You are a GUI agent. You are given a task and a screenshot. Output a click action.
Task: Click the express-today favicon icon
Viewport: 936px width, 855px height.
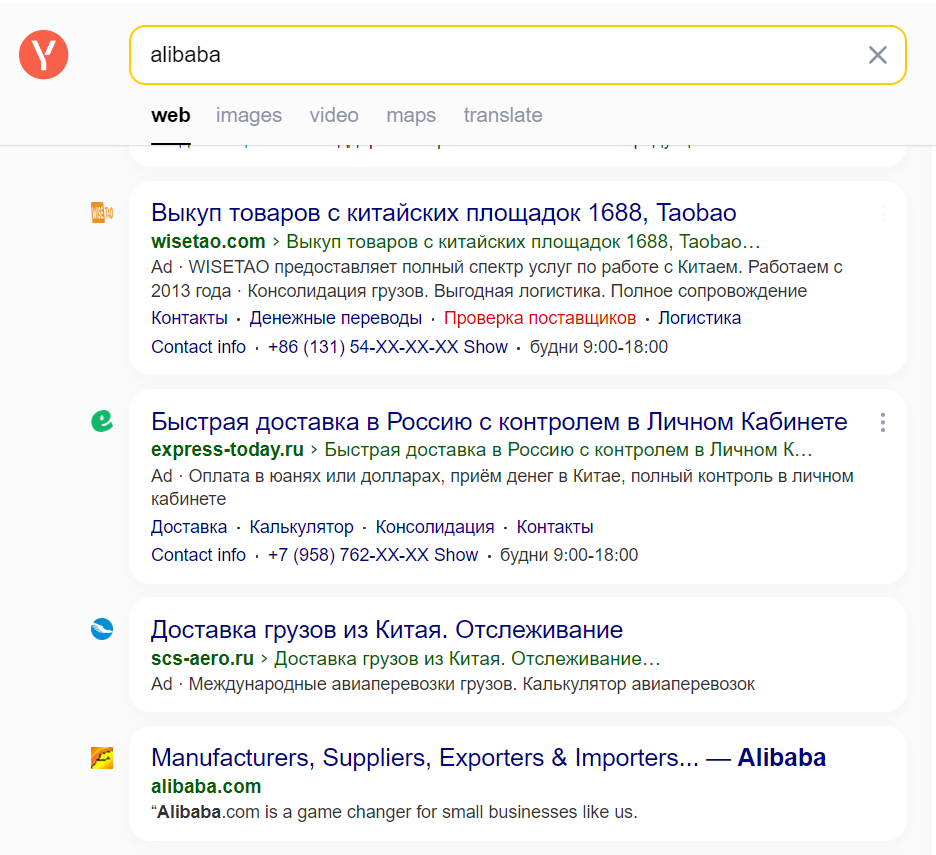(102, 421)
